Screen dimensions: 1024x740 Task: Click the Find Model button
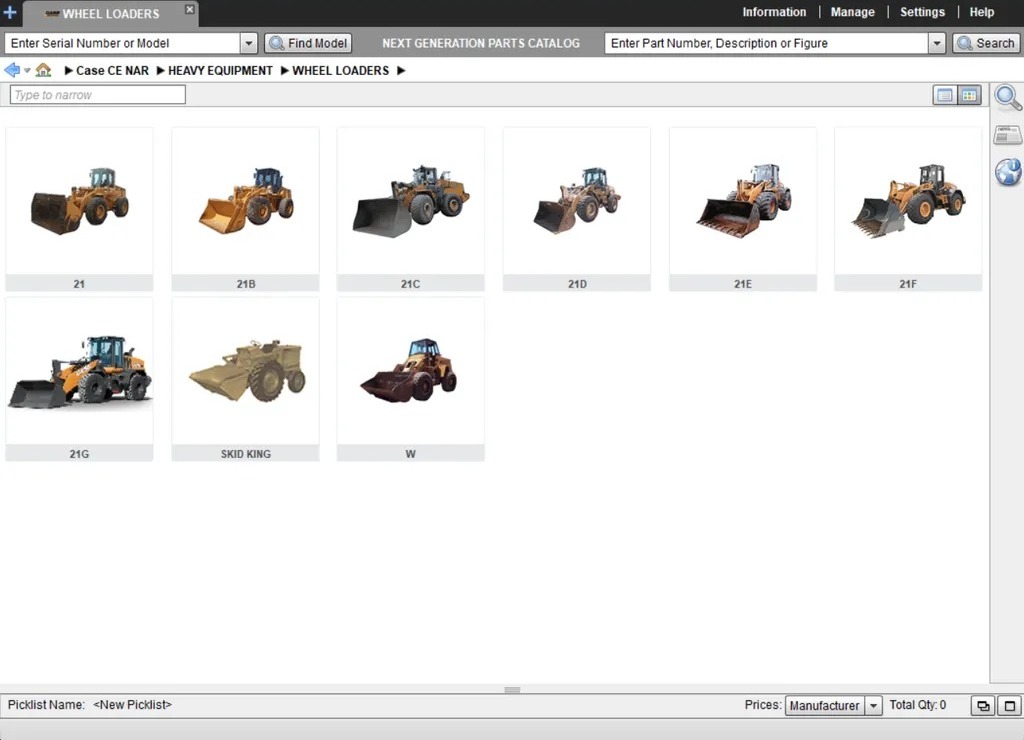(308, 43)
